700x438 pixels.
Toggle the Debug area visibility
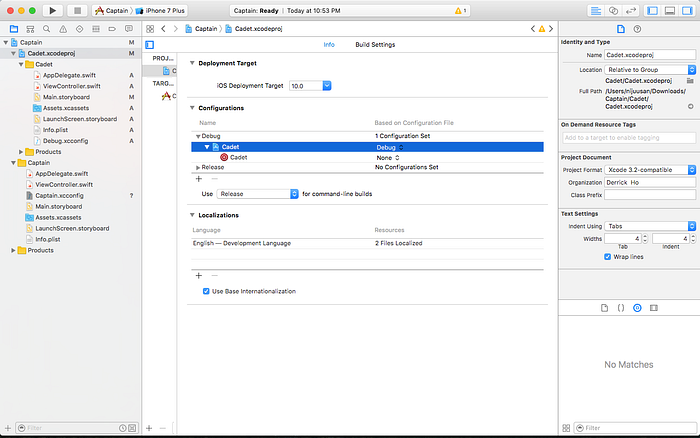(x=670, y=11)
